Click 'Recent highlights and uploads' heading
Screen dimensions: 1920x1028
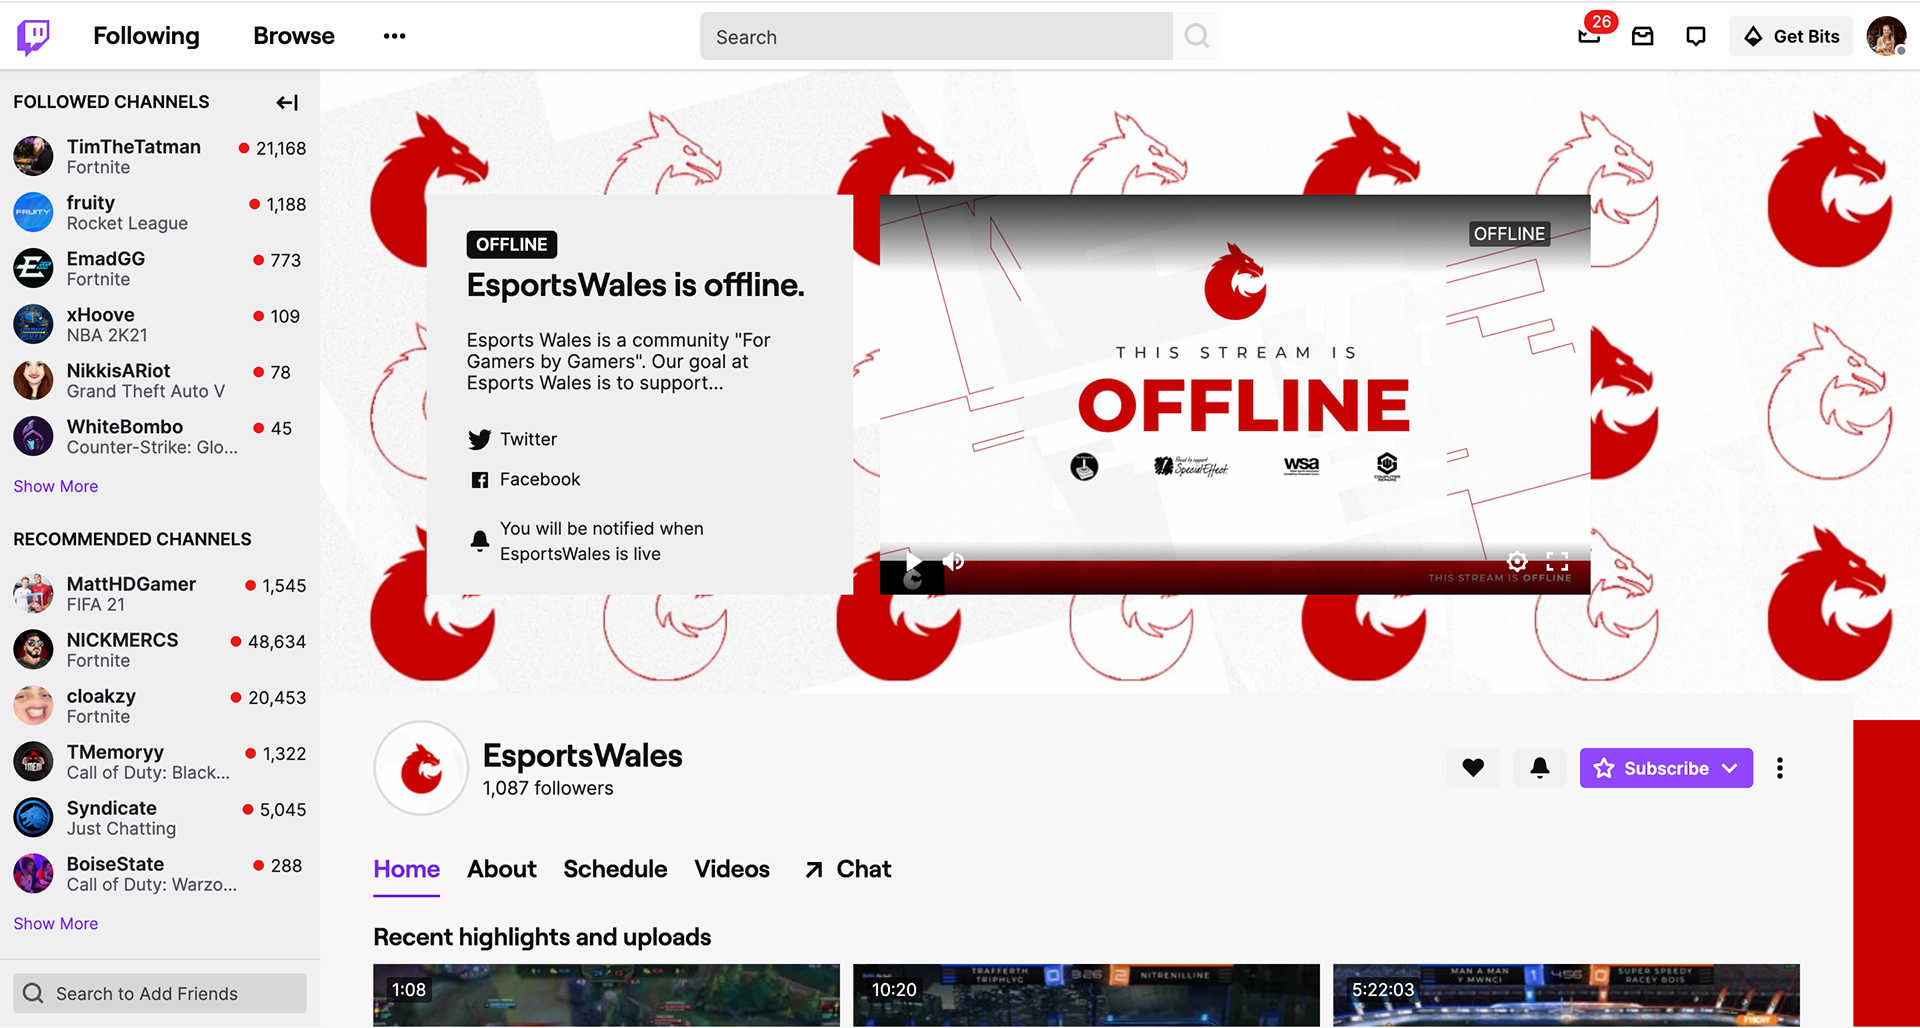pyautogui.click(x=542, y=937)
